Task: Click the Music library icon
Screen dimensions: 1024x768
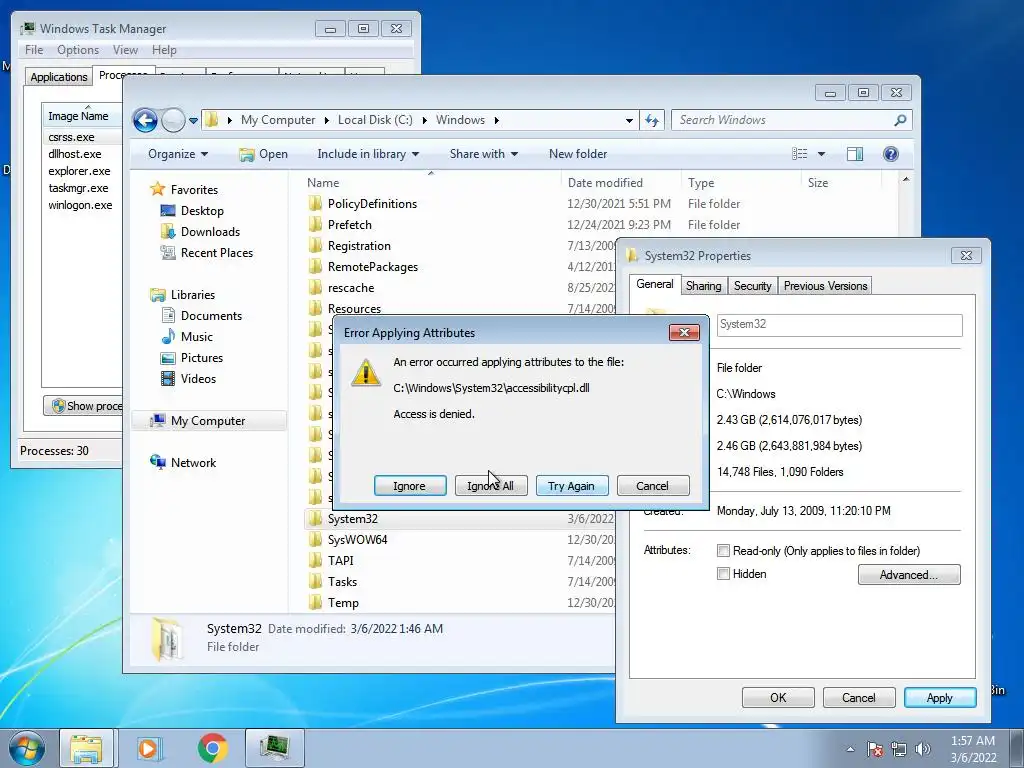Action: [x=168, y=336]
